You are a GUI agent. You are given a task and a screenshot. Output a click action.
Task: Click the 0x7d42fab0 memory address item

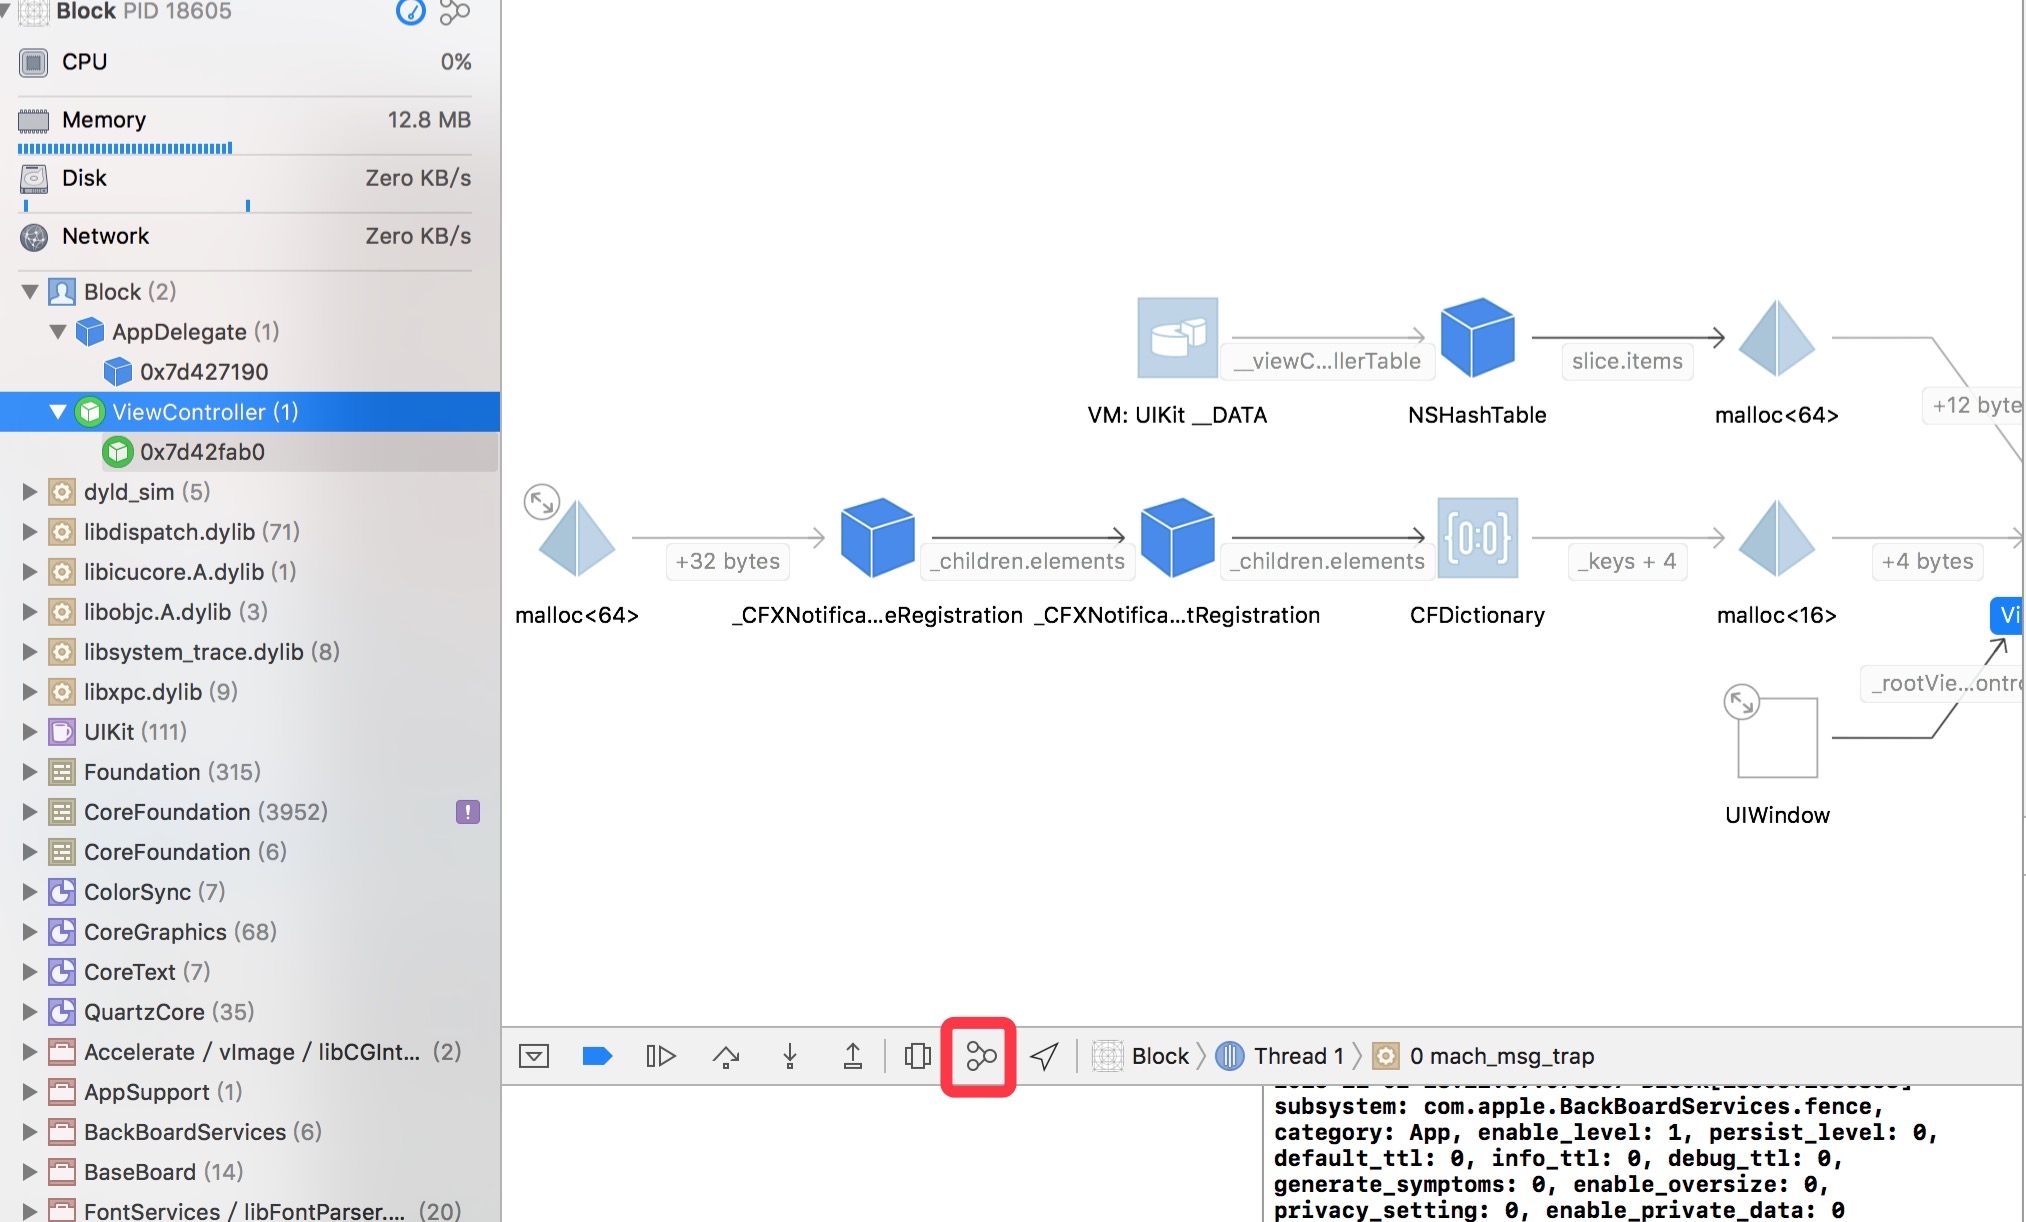click(203, 450)
